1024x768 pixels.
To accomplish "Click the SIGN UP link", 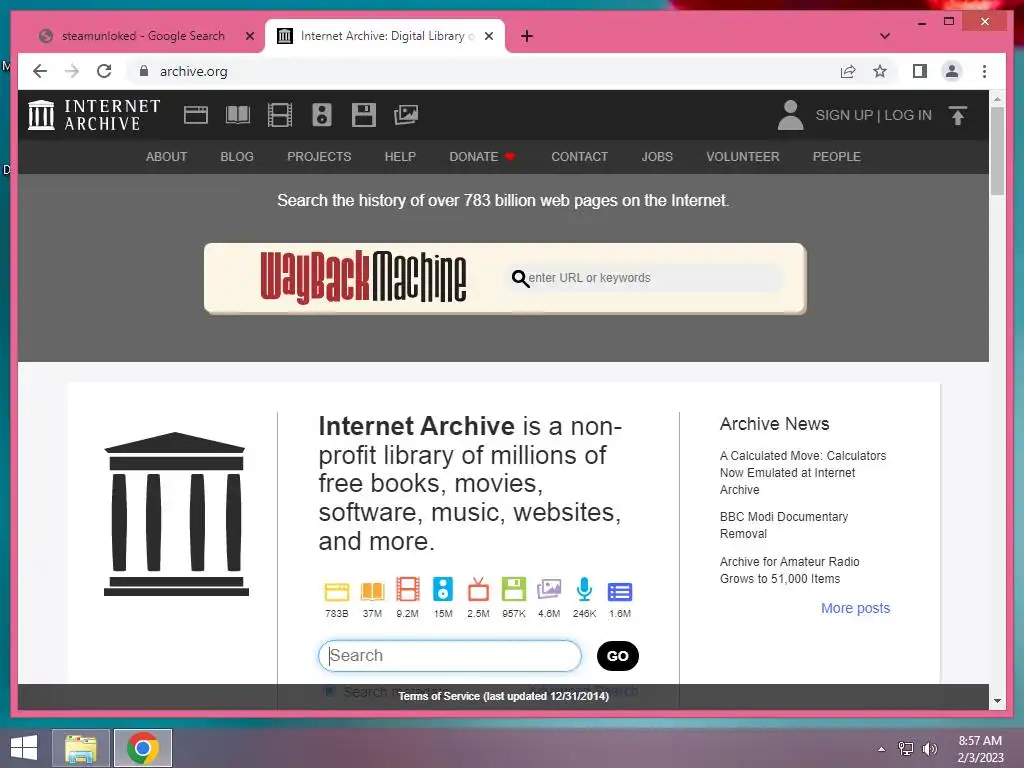I will pos(844,115).
